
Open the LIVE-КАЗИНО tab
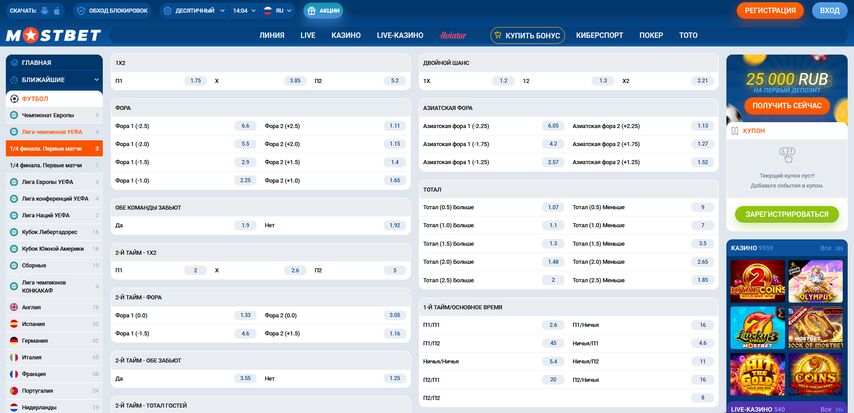[400, 35]
